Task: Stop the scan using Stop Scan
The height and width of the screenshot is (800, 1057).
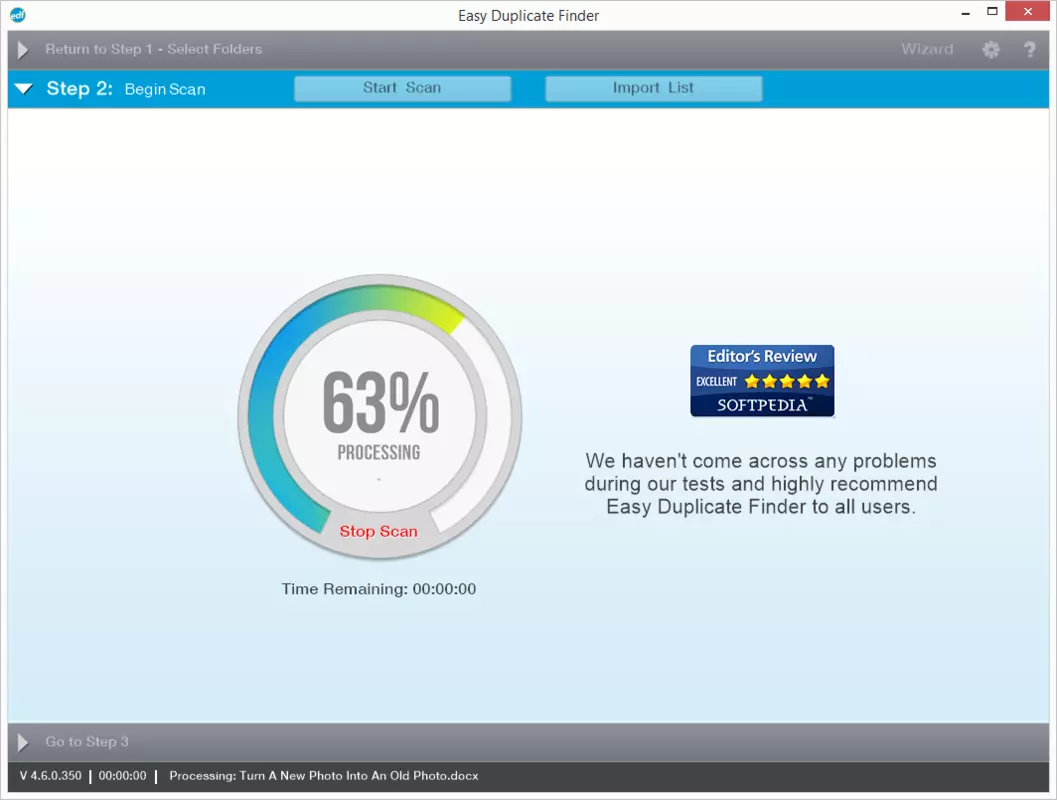Action: coord(378,532)
